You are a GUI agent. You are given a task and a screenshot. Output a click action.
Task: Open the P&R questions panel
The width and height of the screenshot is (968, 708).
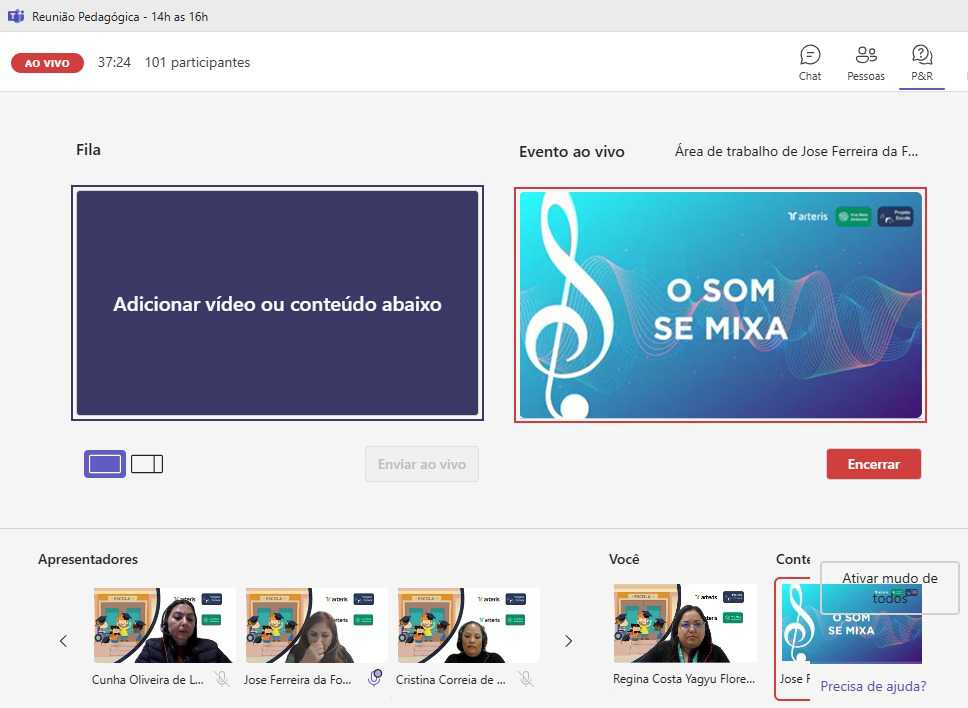pyautogui.click(x=921, y=62)
